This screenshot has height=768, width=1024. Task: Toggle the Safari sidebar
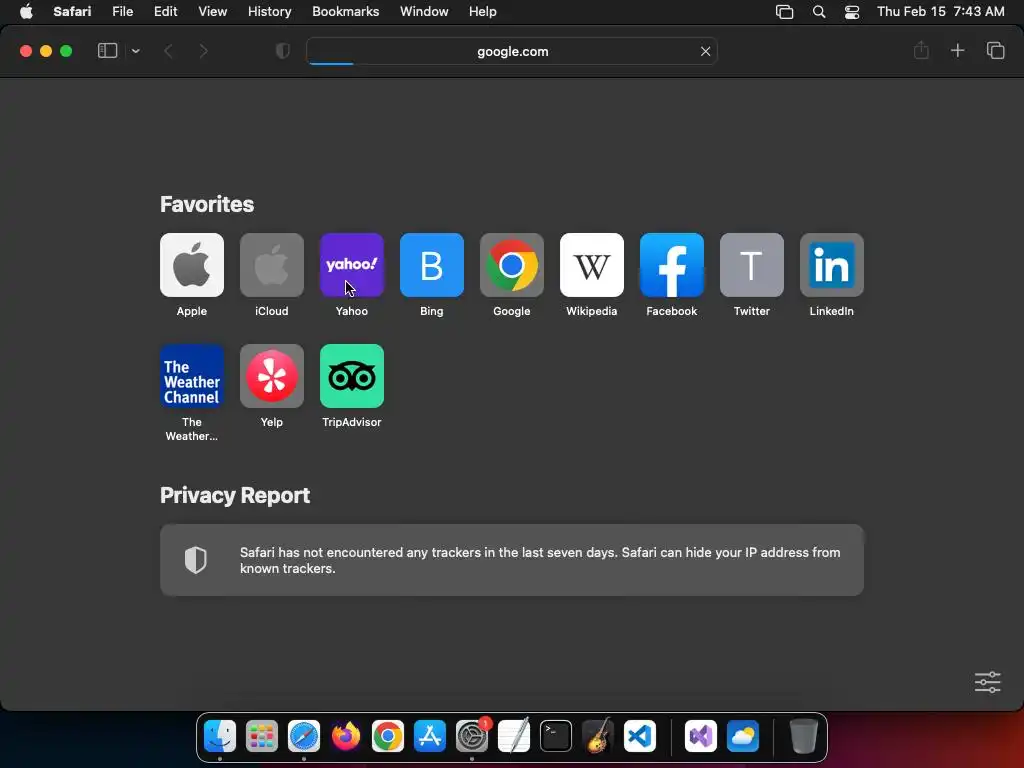[x=107, y=51]
